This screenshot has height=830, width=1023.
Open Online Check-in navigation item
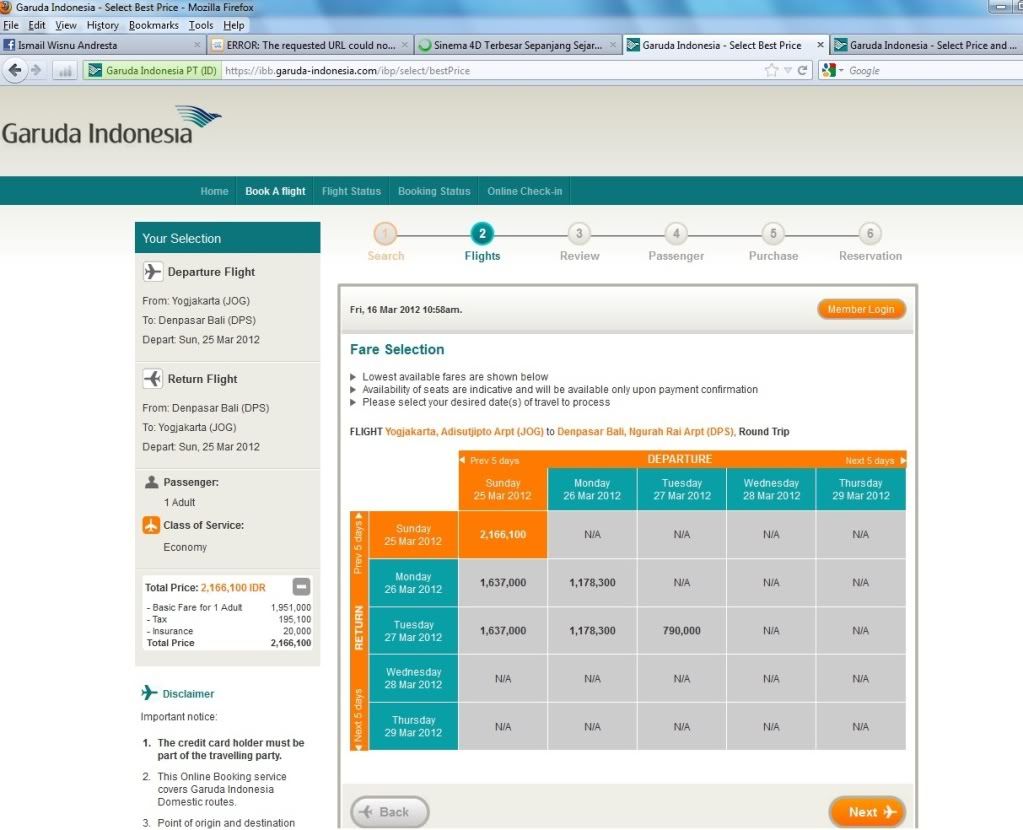(x=525, y=191)
